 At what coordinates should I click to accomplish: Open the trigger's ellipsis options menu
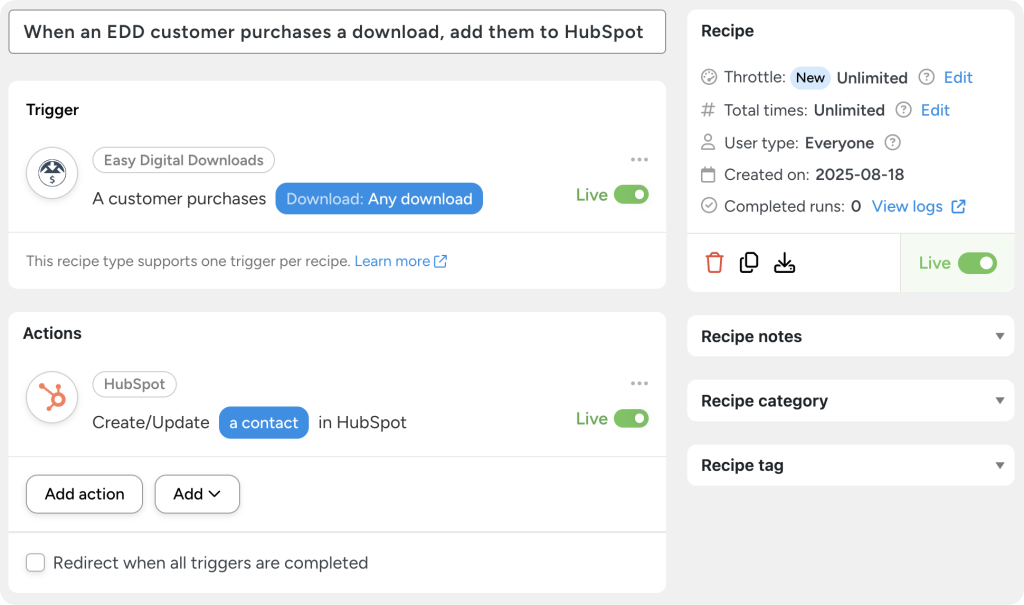[639, 159]
